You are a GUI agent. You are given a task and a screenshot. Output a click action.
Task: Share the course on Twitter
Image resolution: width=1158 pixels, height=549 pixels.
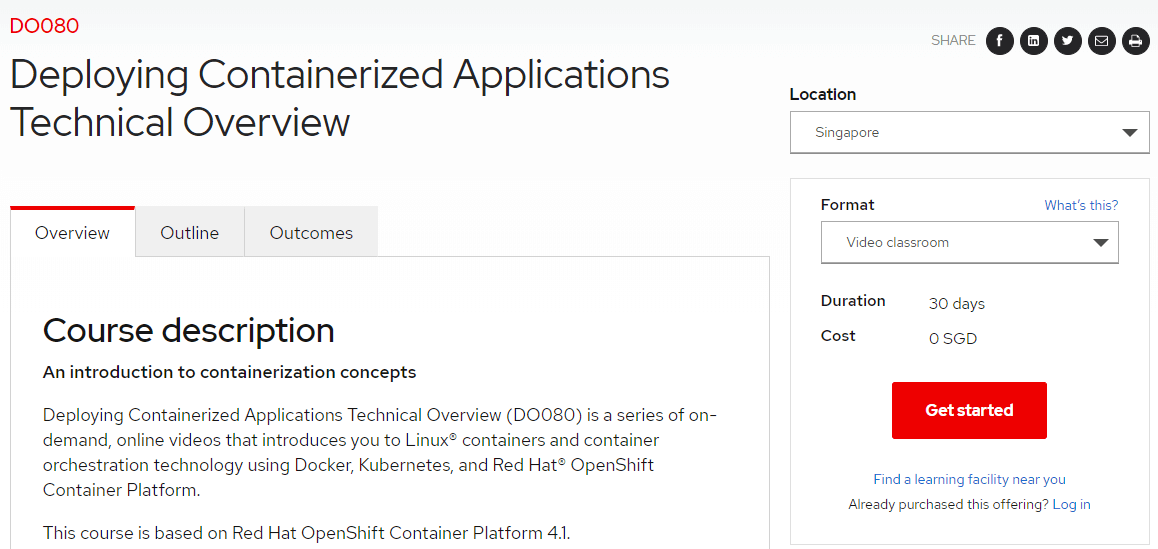[x=1068, y=41]
